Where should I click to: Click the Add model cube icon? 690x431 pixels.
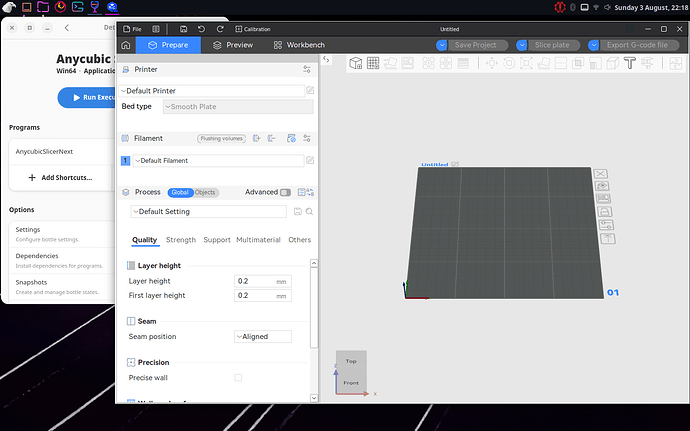(356, 63)
